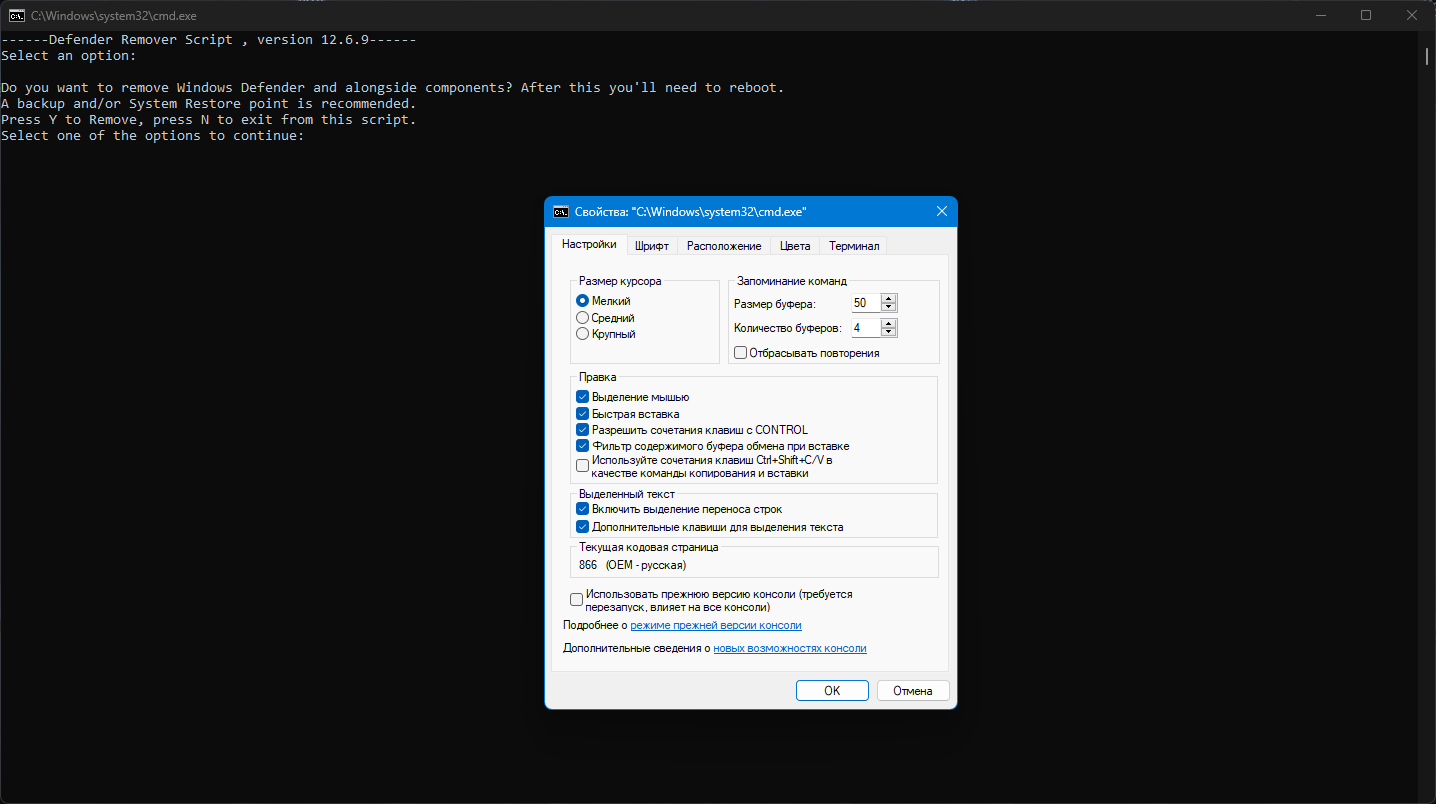The image size is (1436, 804).
Task: Click the cmd.exe icon in main window title
Action: click(x=16, y=15)
